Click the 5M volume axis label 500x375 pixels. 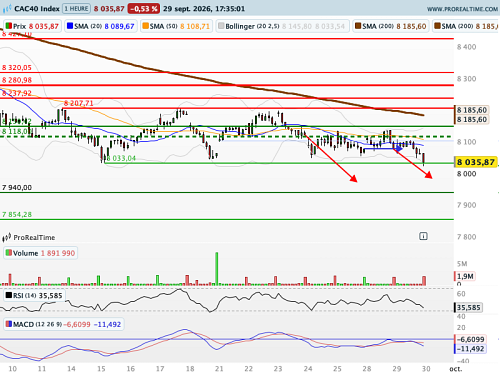[x=462, y=264]
